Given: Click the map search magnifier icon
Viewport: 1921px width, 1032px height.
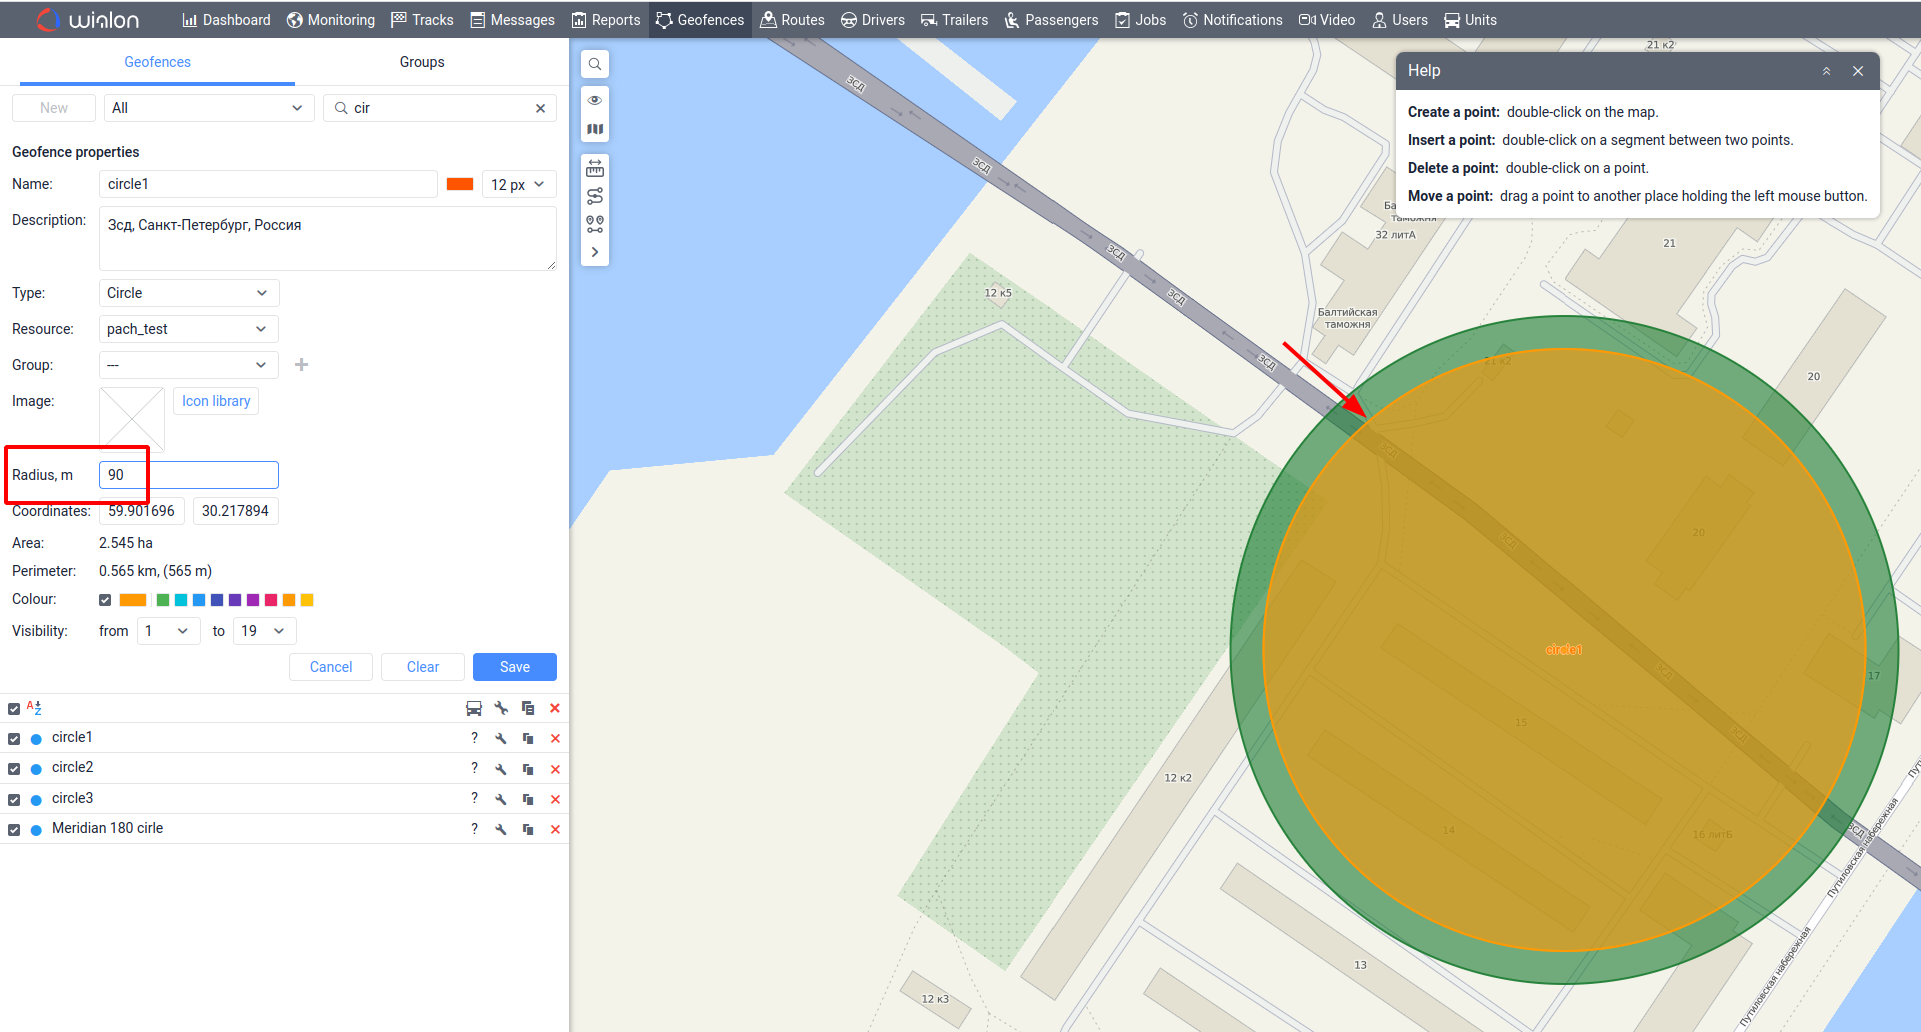Looking at the screenshot, I should click(595, 65).
